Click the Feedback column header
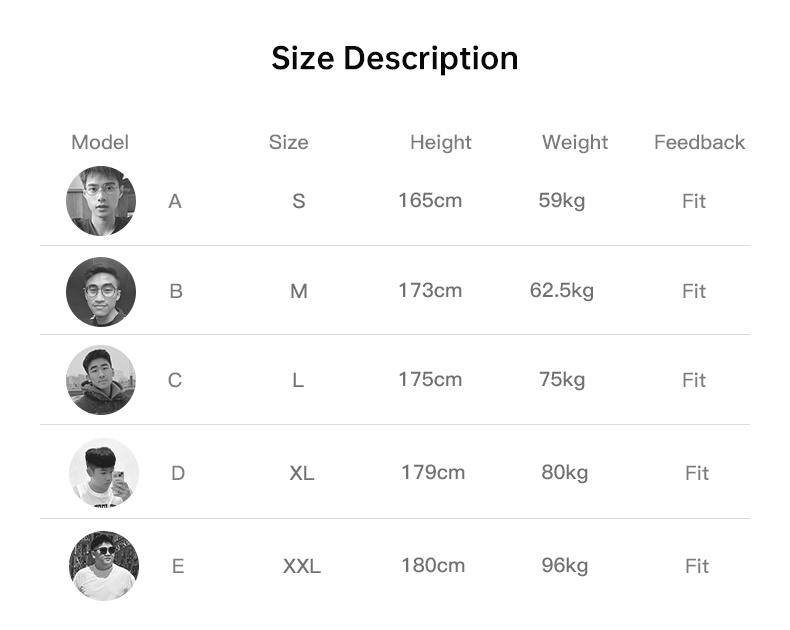This screenshot has height=630, width=790. 700,142
